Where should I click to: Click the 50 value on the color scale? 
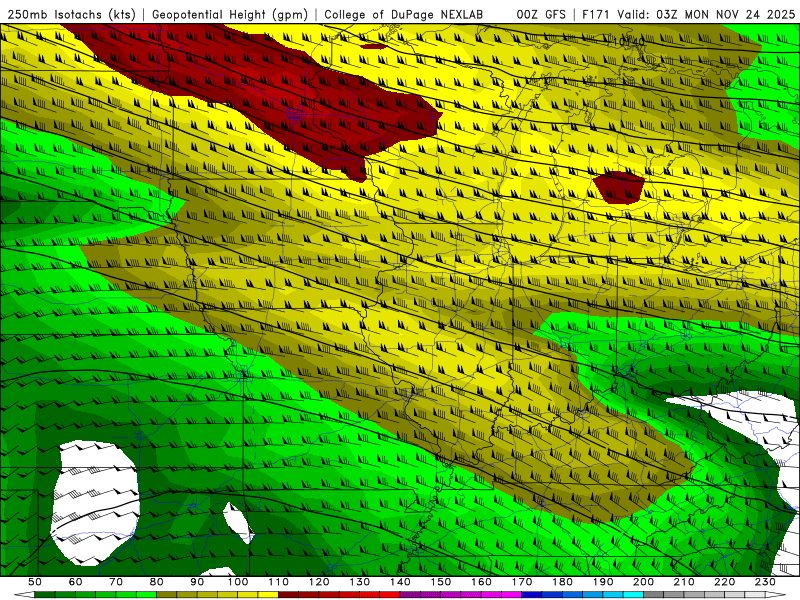pyautogui.click(x=34, y=582)
